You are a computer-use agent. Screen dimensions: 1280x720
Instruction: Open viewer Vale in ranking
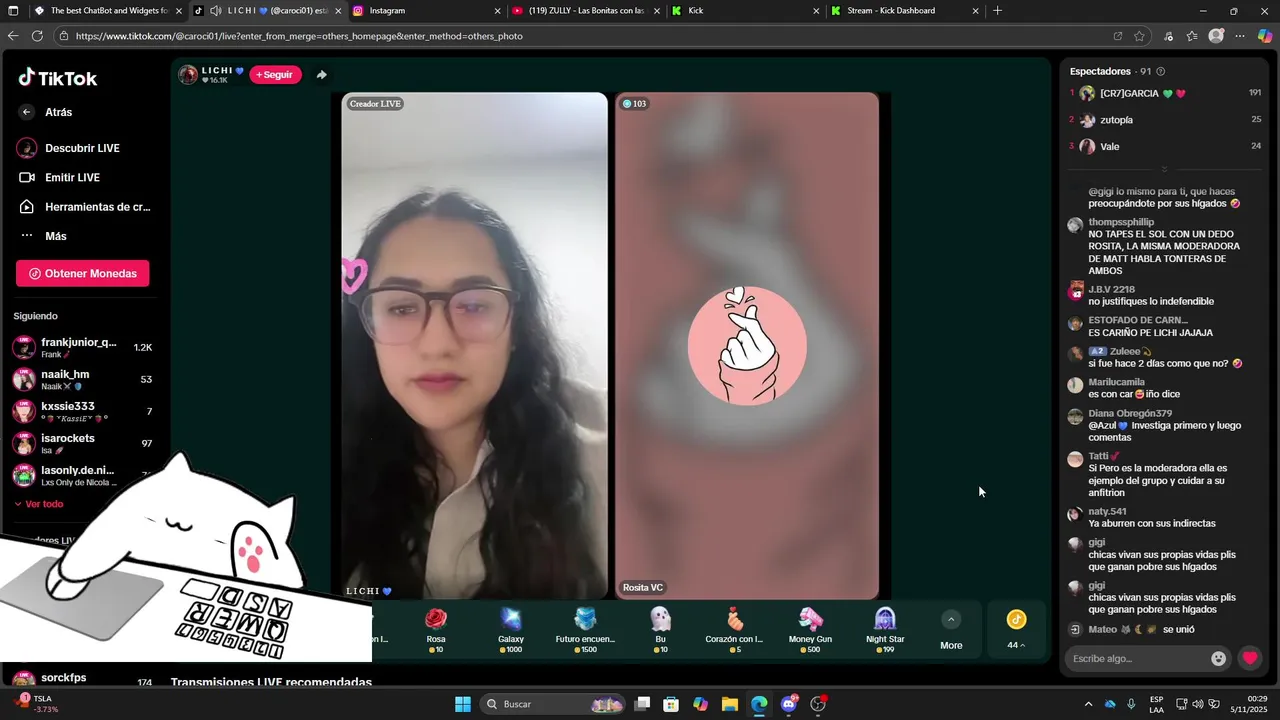1165,146
